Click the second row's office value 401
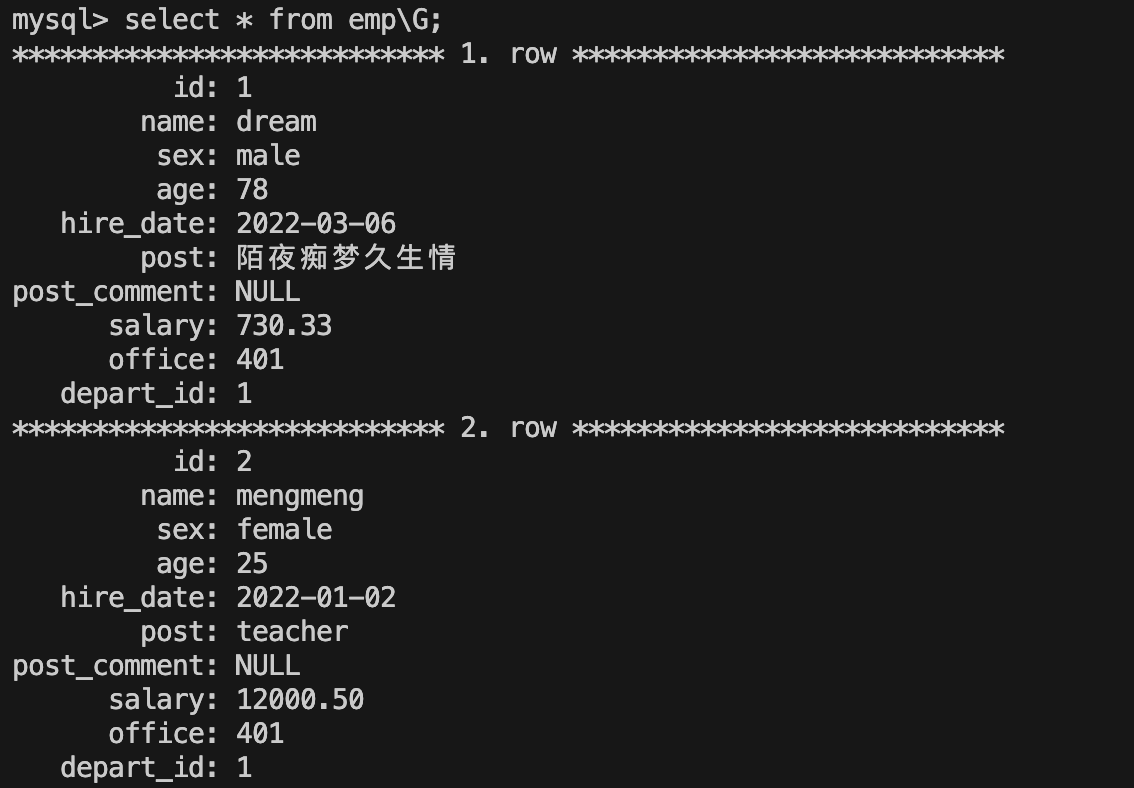The width and height of the screenshot is (1134, 788). pyautogui.click(x=260, y=733)
